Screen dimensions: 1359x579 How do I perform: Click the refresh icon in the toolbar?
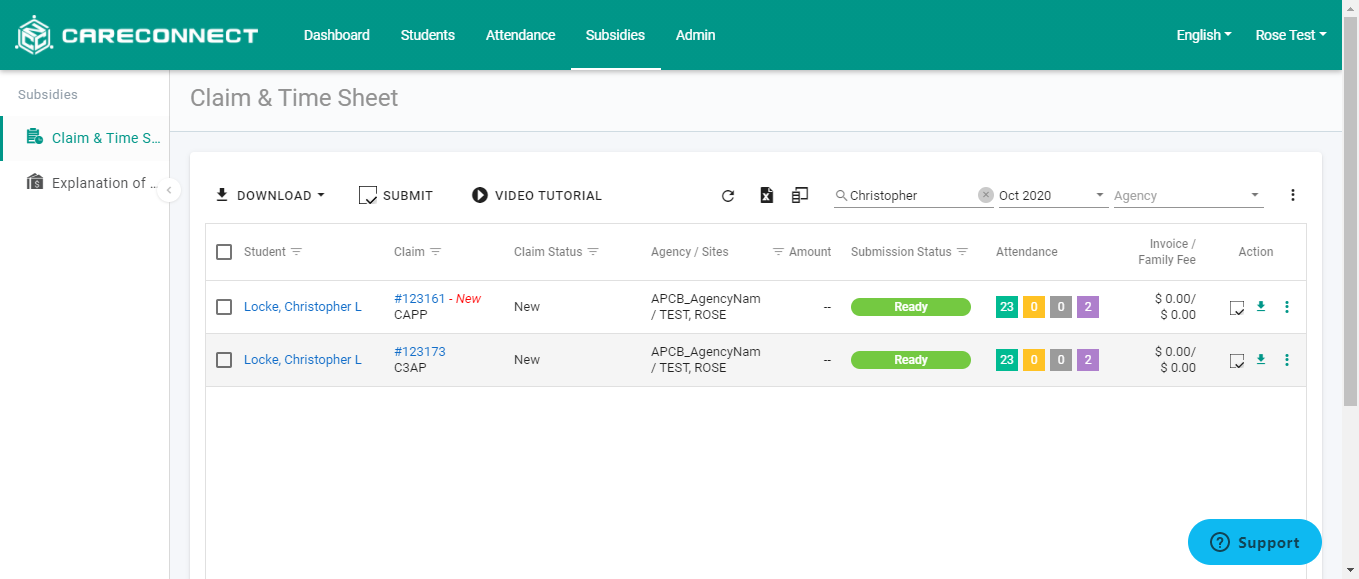coord(728,196)
